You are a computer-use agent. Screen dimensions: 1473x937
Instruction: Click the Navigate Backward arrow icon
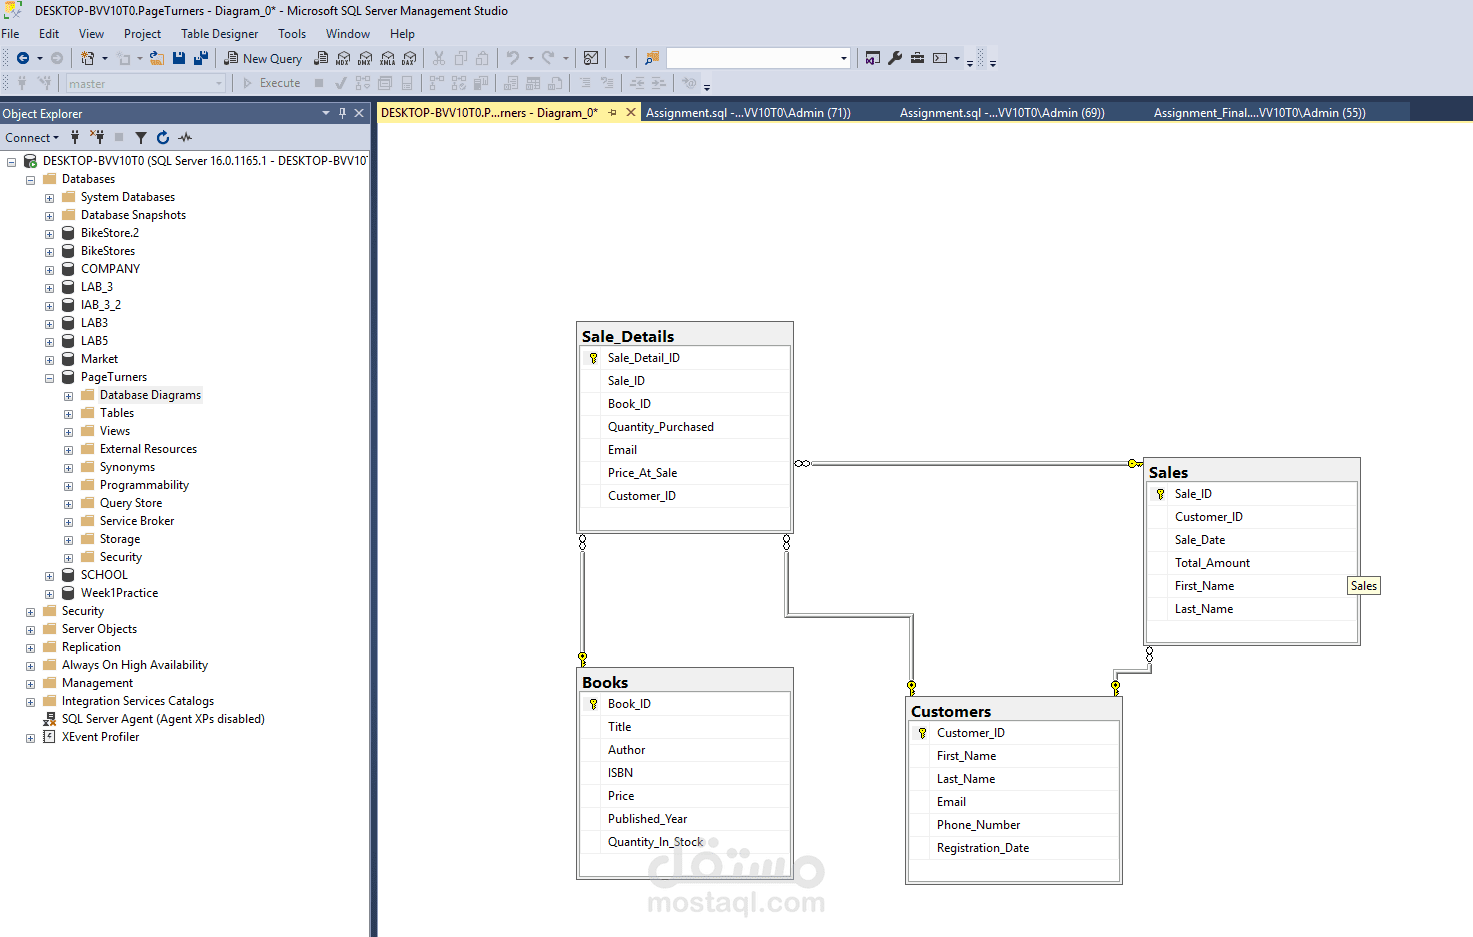22,58
